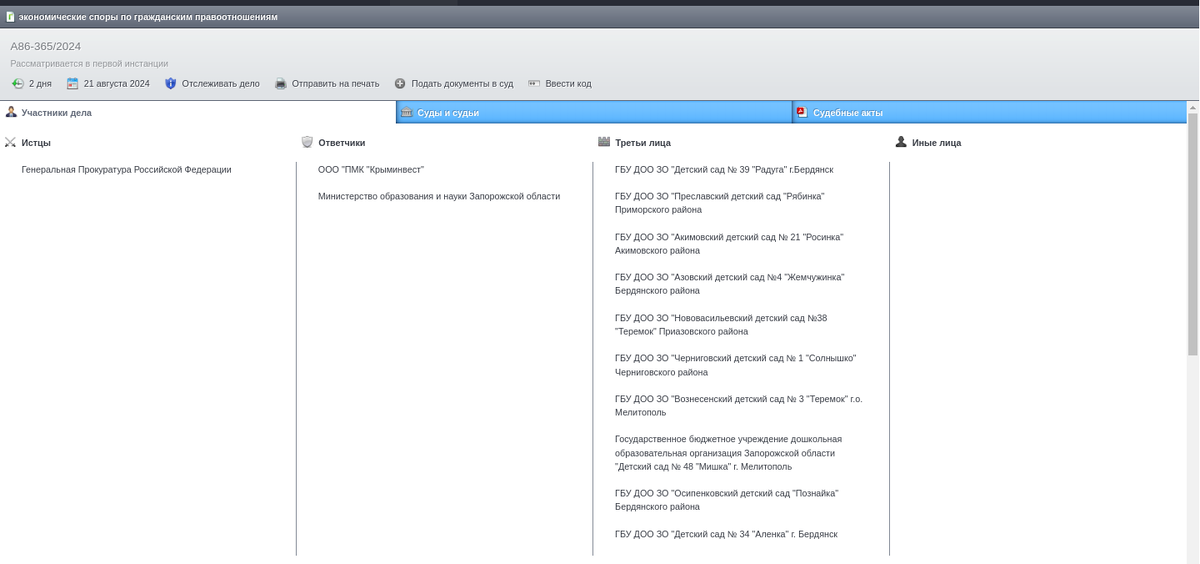Click the Ответчики column header
1200x564 pixels.
pyautogui.click(x=341, y=143)
